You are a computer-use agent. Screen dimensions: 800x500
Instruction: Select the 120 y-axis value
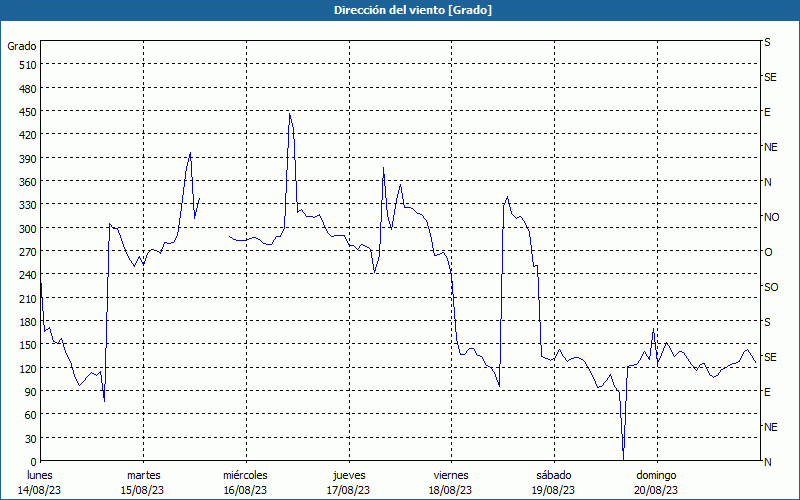(x=28, y=369)
